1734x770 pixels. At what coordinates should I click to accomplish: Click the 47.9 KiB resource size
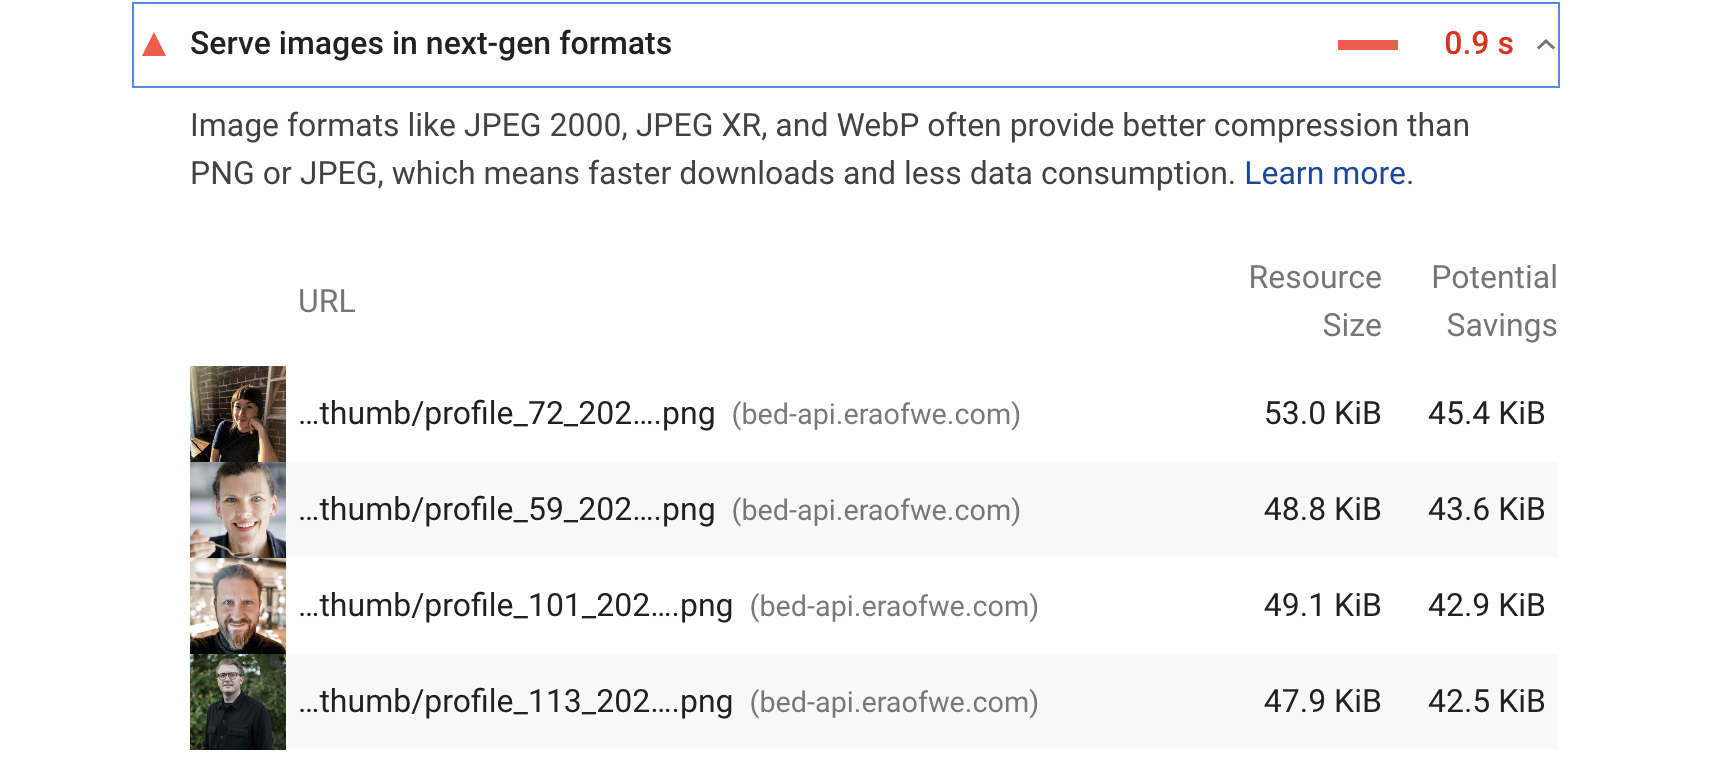click(1322, 702)
